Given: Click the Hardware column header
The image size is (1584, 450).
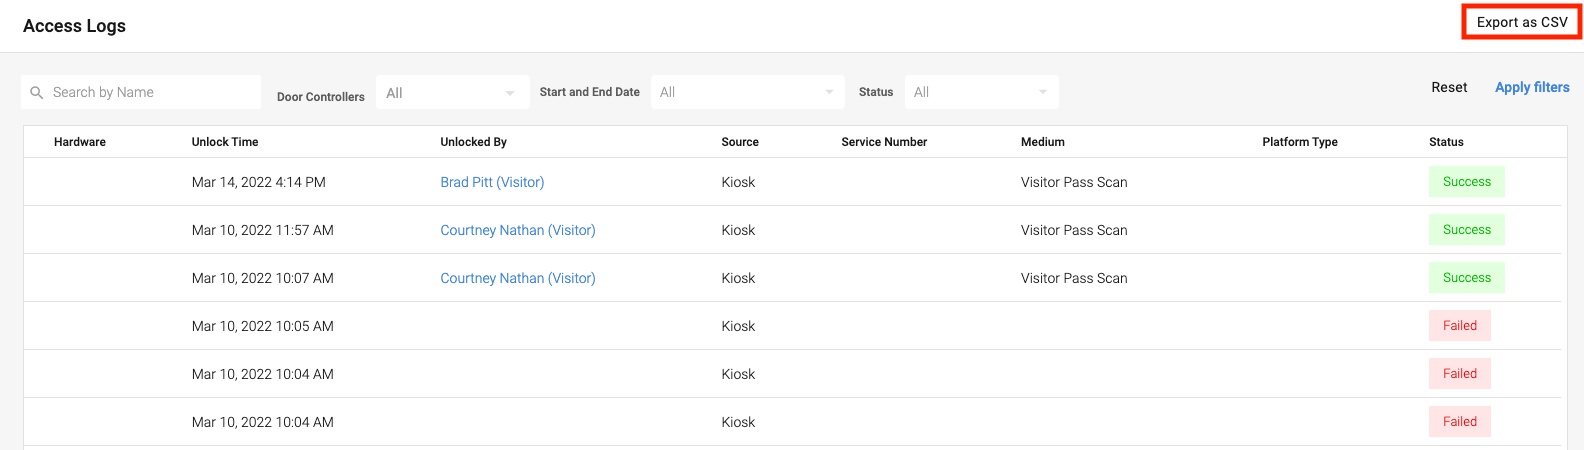Looking at the screenshot, I should [x=80, y=142].
